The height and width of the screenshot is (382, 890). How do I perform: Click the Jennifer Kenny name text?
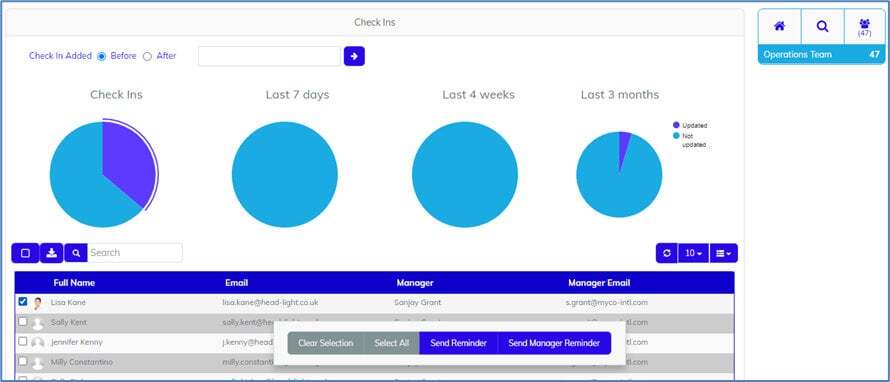click(x=77, y=342)
